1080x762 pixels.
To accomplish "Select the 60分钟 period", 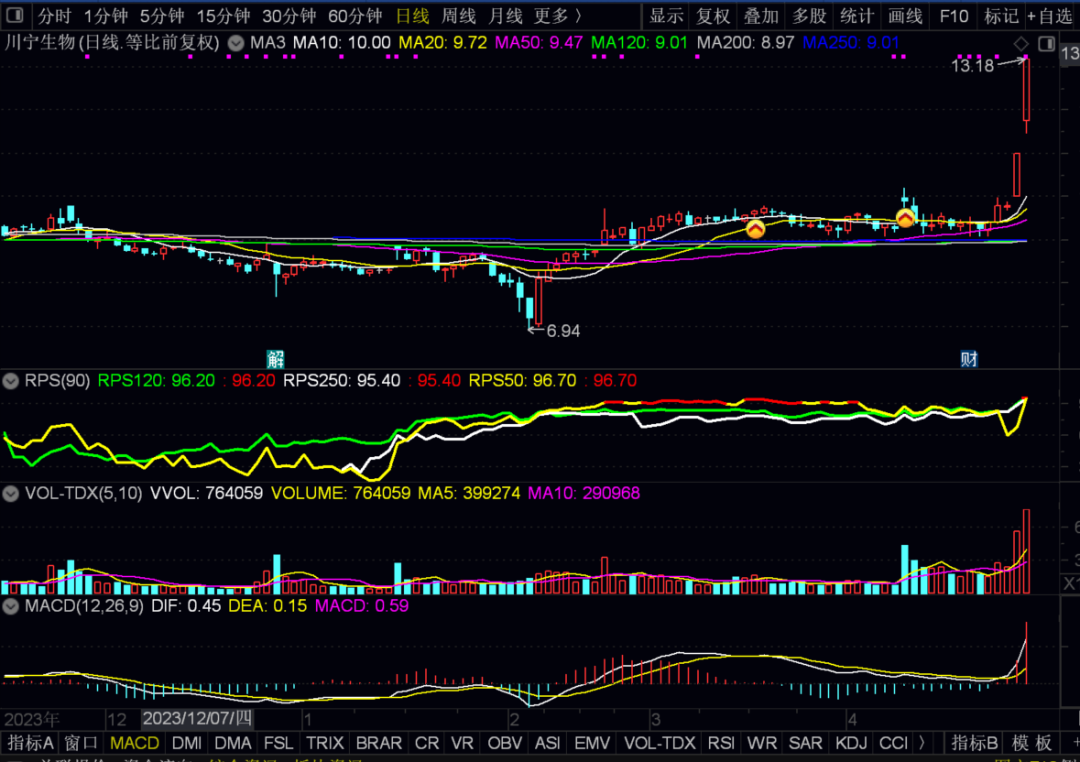I will [x=355, y=16].
